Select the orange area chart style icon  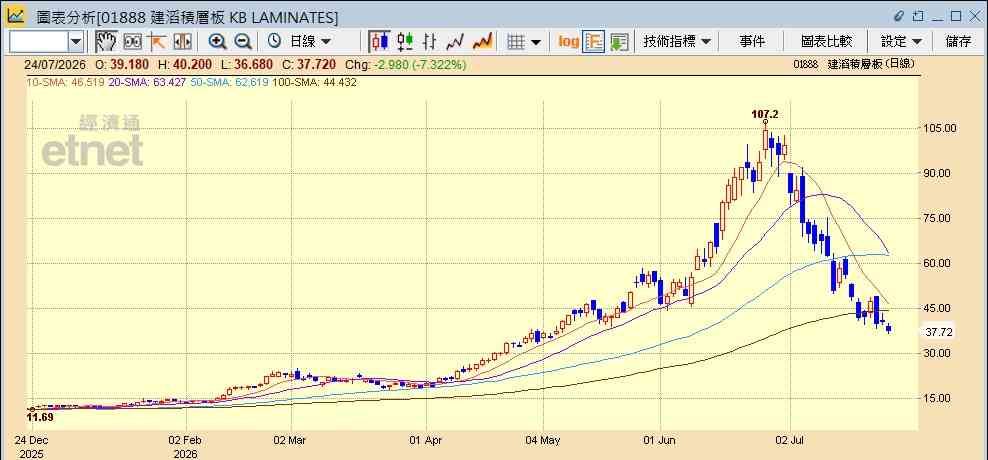482,42
